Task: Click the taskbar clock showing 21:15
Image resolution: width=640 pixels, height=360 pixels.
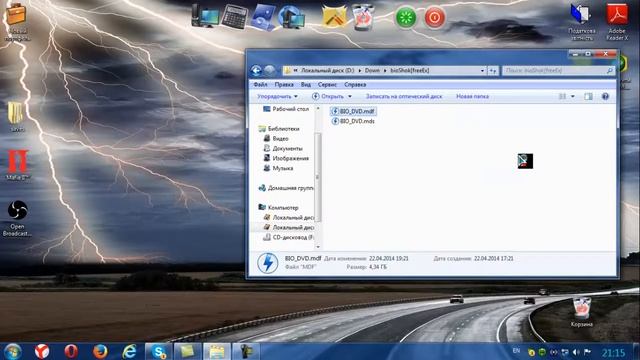Action: click(x=613, y=352)
